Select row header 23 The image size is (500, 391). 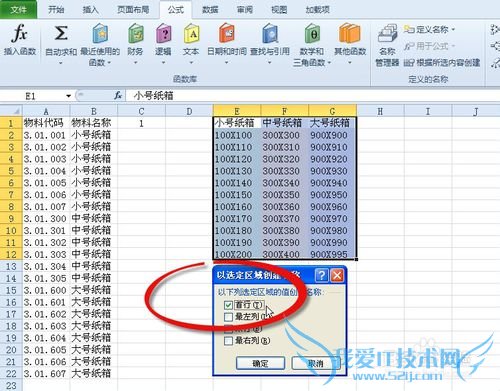tap(11, 386)
